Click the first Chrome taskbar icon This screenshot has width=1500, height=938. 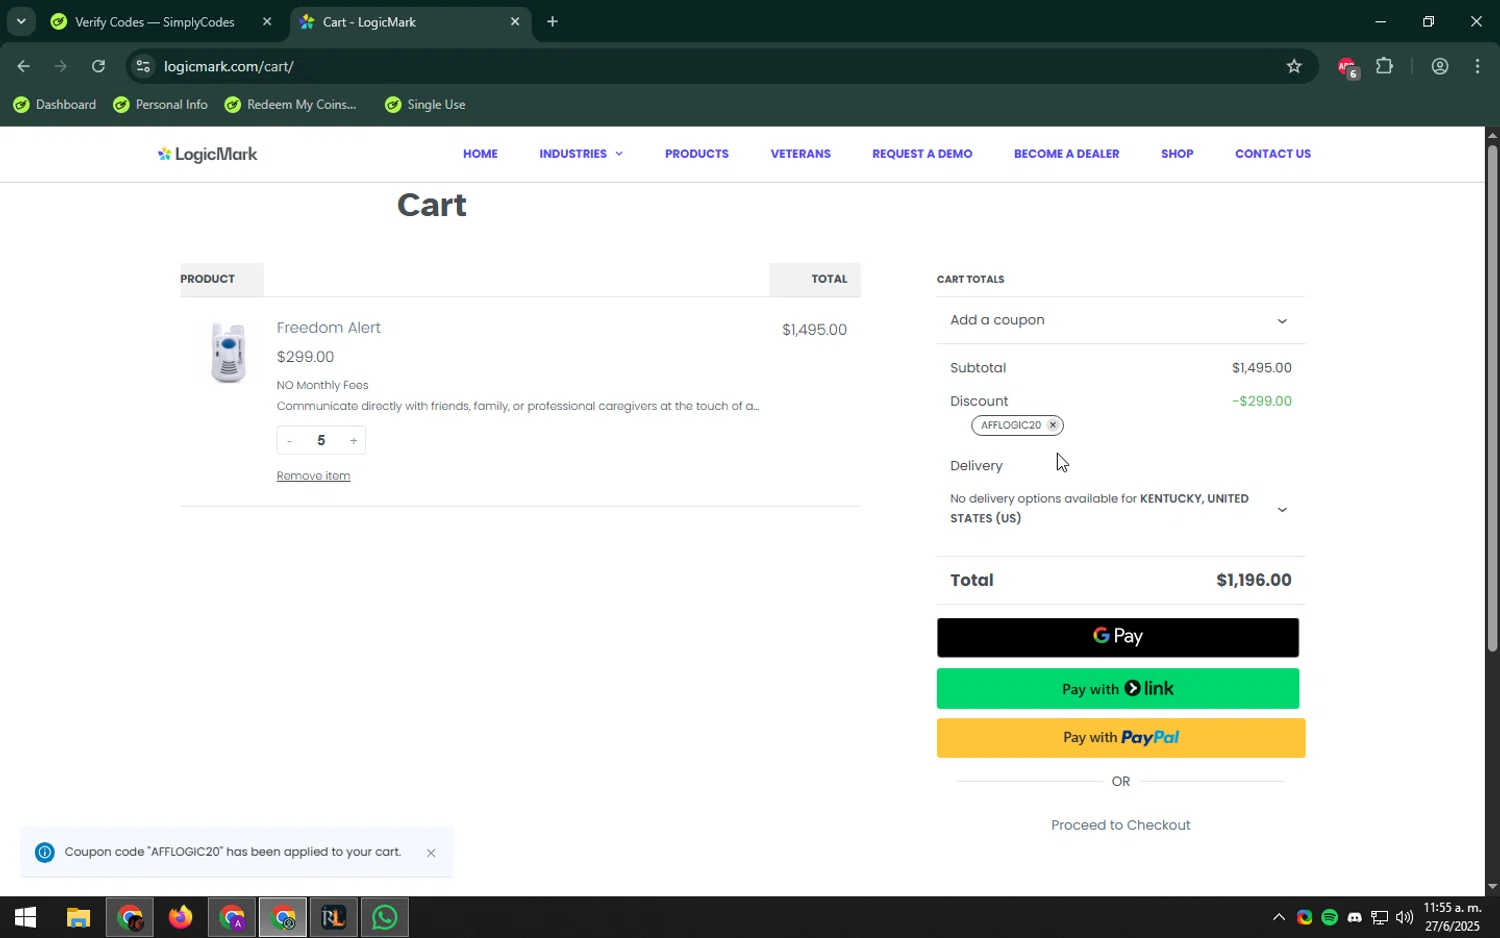tap(130, 918)
